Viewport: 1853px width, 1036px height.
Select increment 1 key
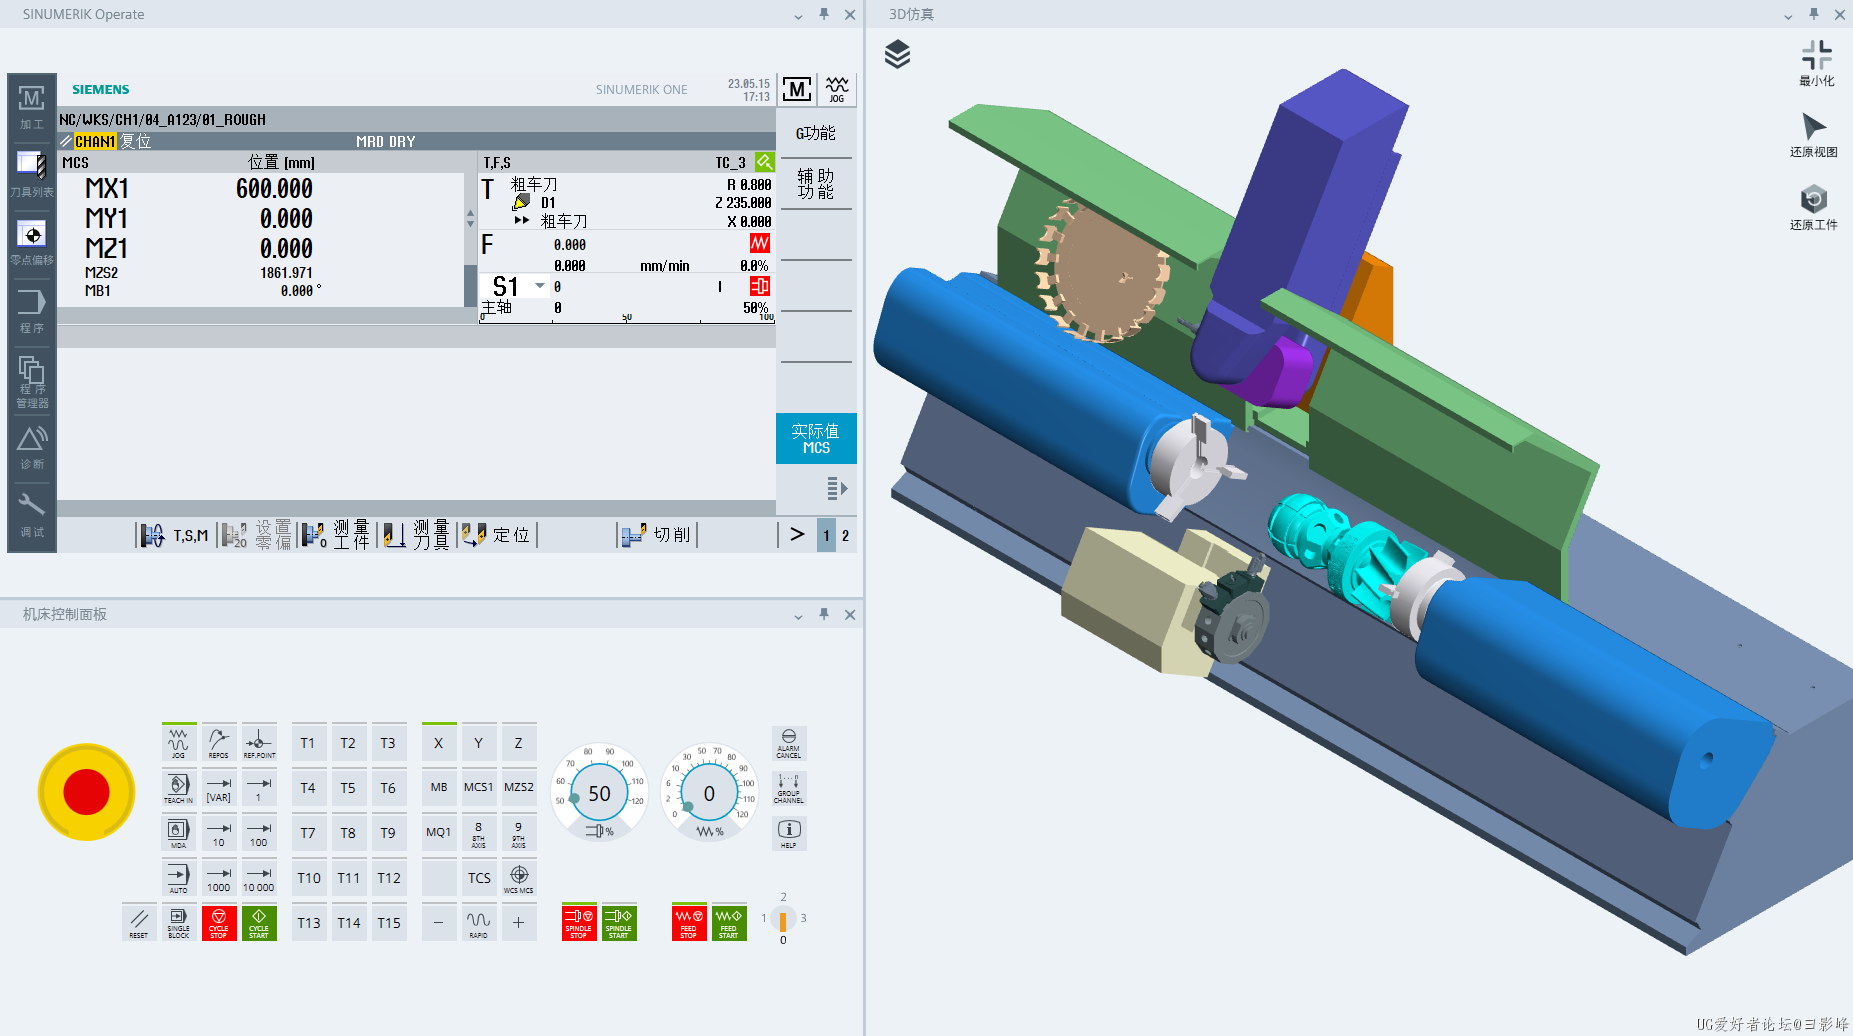tap(259, 788)
